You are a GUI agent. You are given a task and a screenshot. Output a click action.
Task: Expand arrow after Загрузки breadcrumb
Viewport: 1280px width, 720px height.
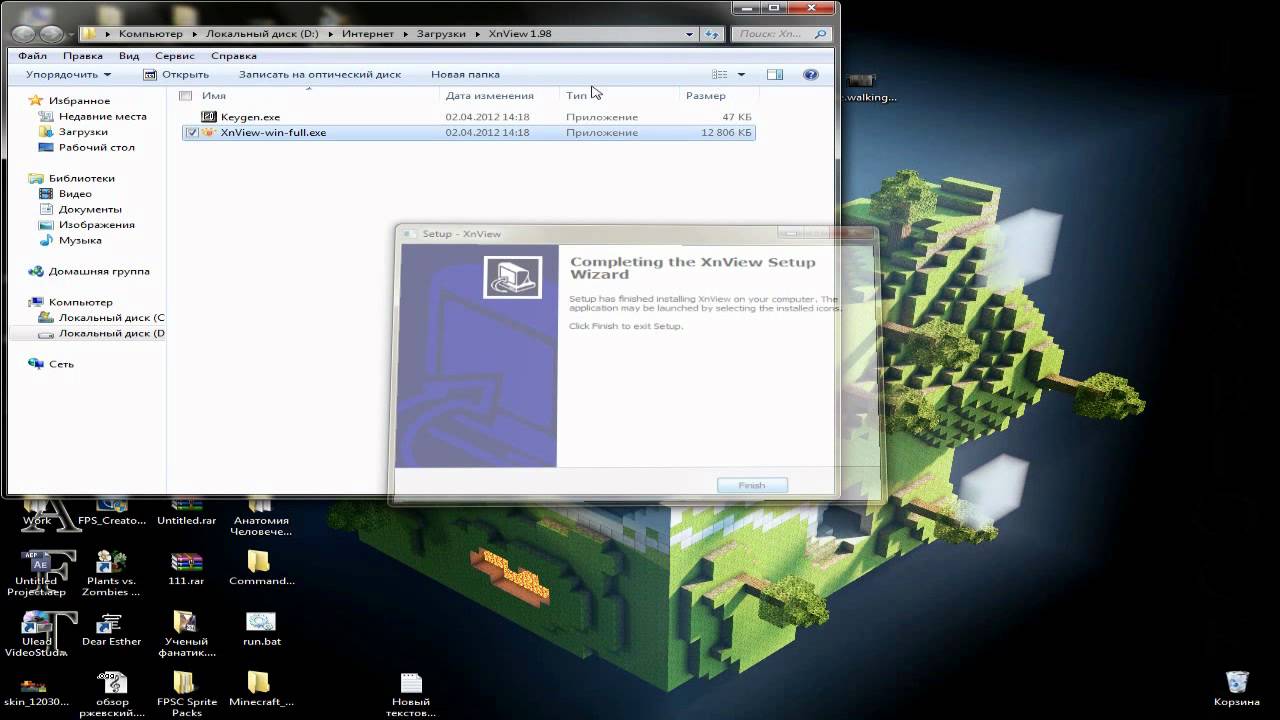[x=478, y=34]
